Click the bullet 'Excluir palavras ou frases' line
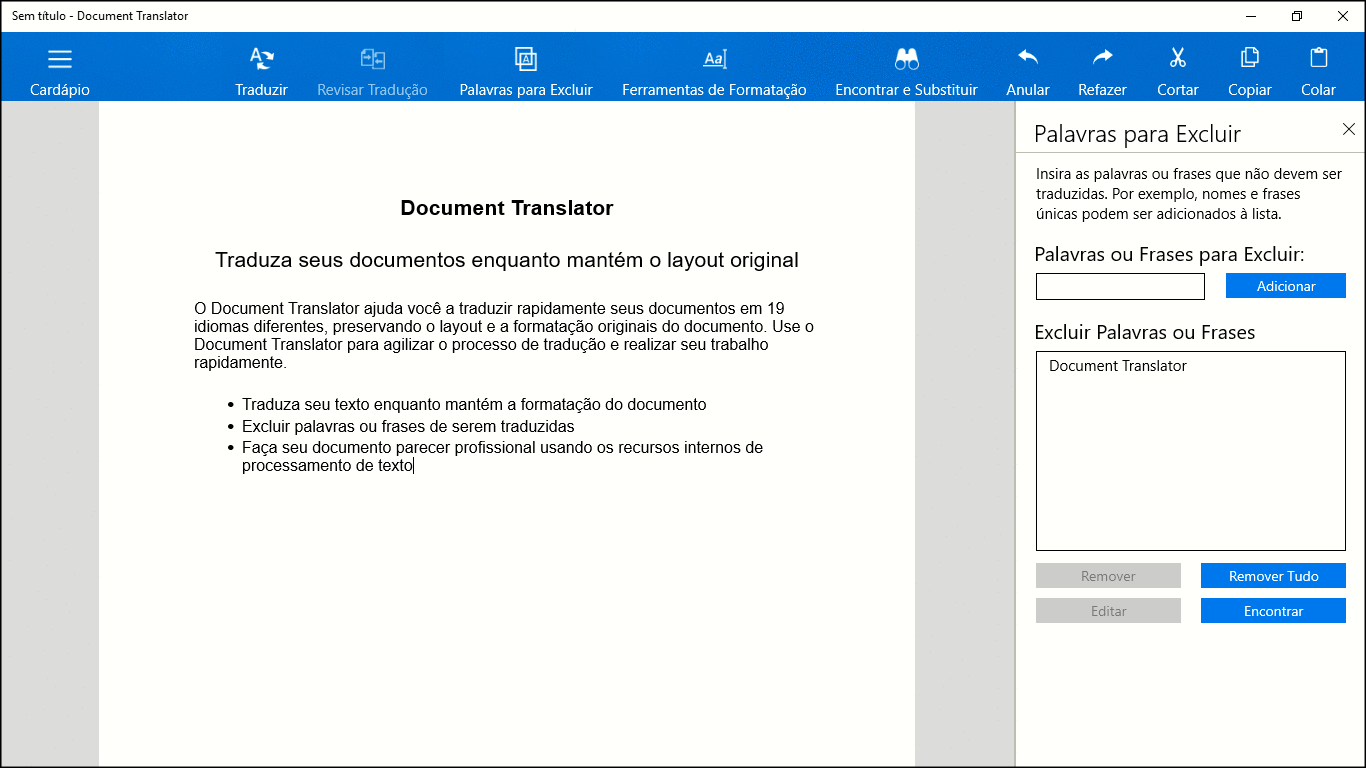1366x768 pixels. point(408,426)
